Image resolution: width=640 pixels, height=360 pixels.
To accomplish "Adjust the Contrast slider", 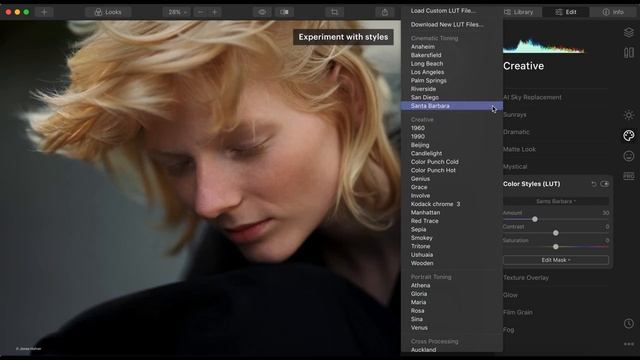I will (556, 233).
